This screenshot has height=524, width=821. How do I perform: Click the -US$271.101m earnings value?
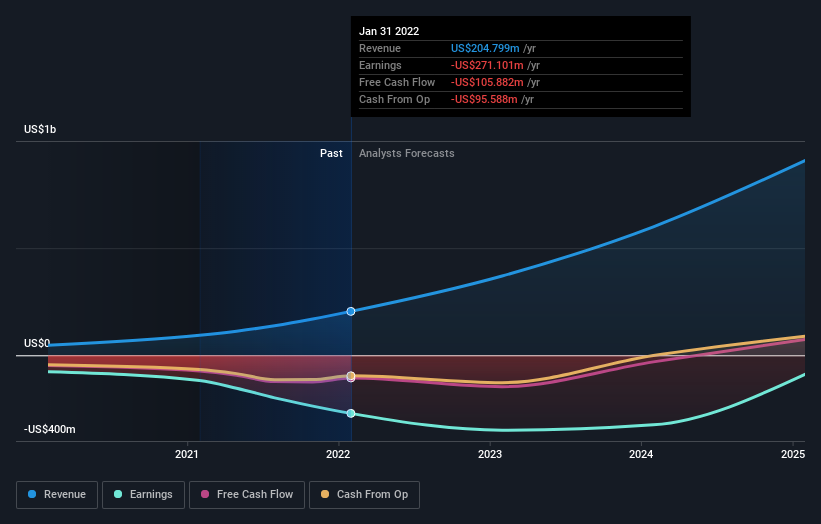487,65
